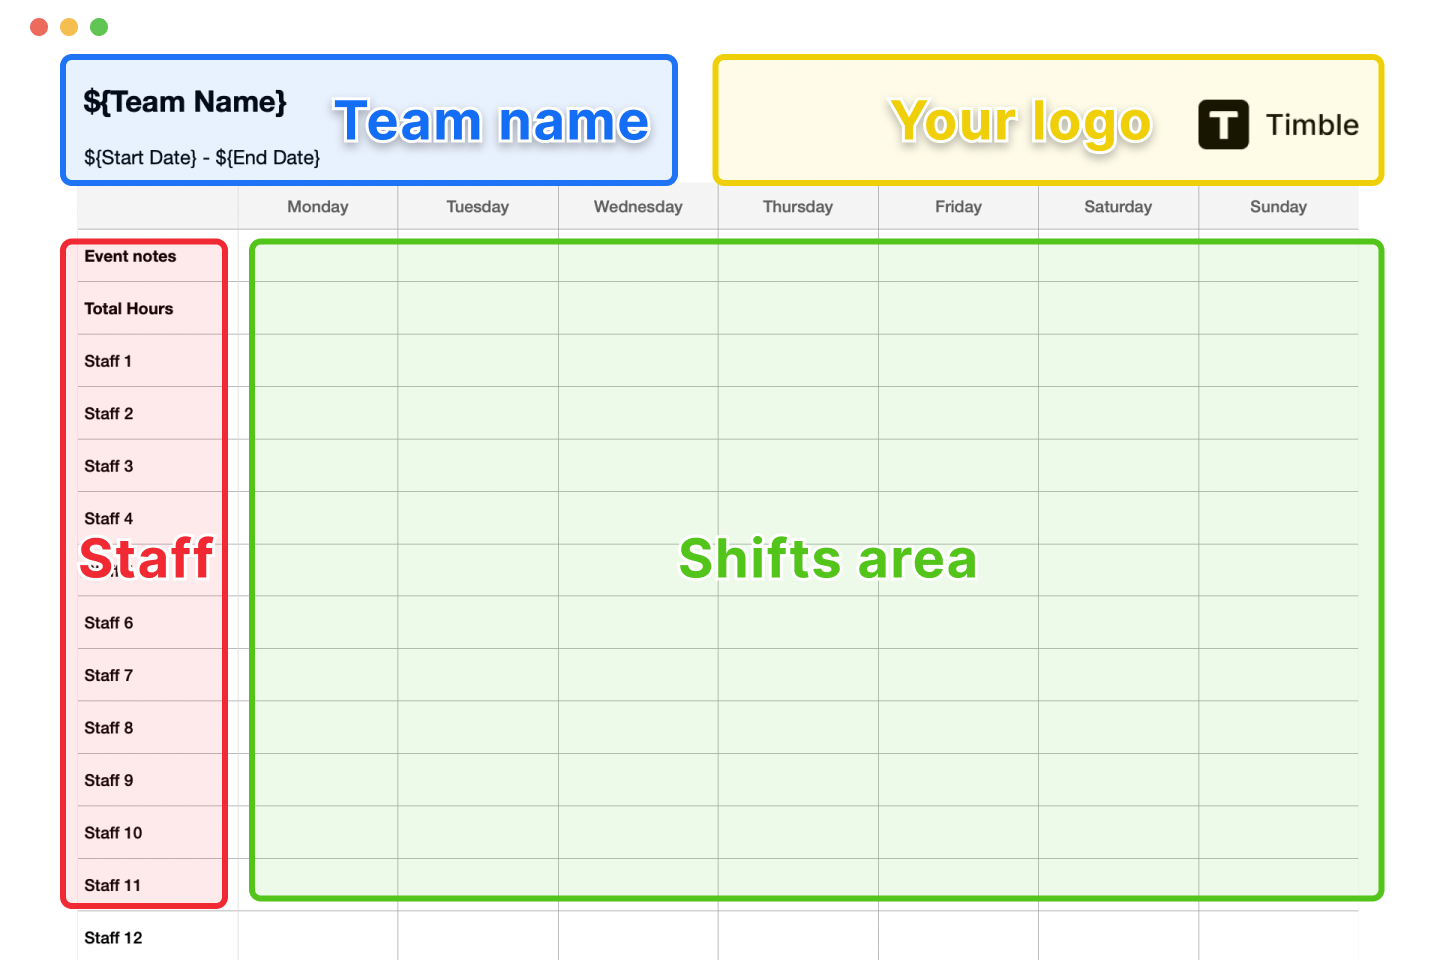The image size is (1440, 960).
Task: Click the green maximize window dot
Action: tap(99, 27)
